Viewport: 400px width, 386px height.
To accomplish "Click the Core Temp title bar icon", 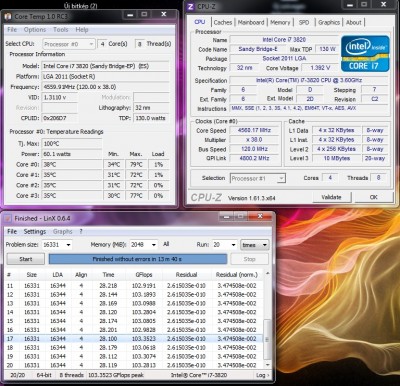I will [x=8, y=16].
